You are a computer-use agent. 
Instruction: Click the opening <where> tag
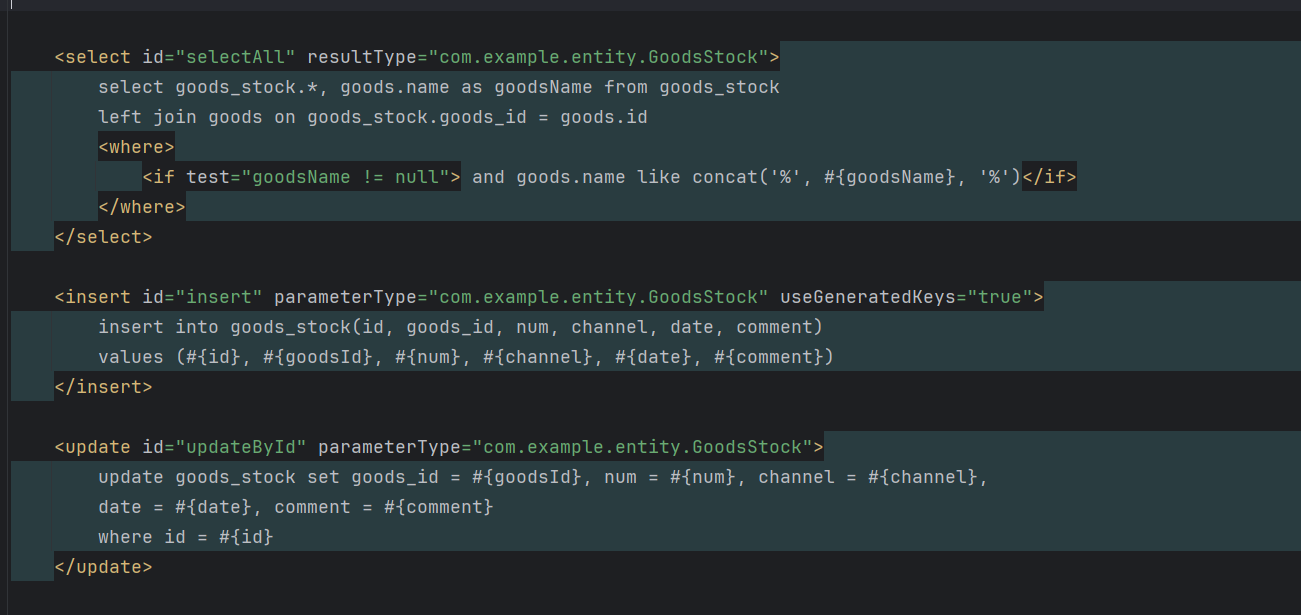(136, 147)
